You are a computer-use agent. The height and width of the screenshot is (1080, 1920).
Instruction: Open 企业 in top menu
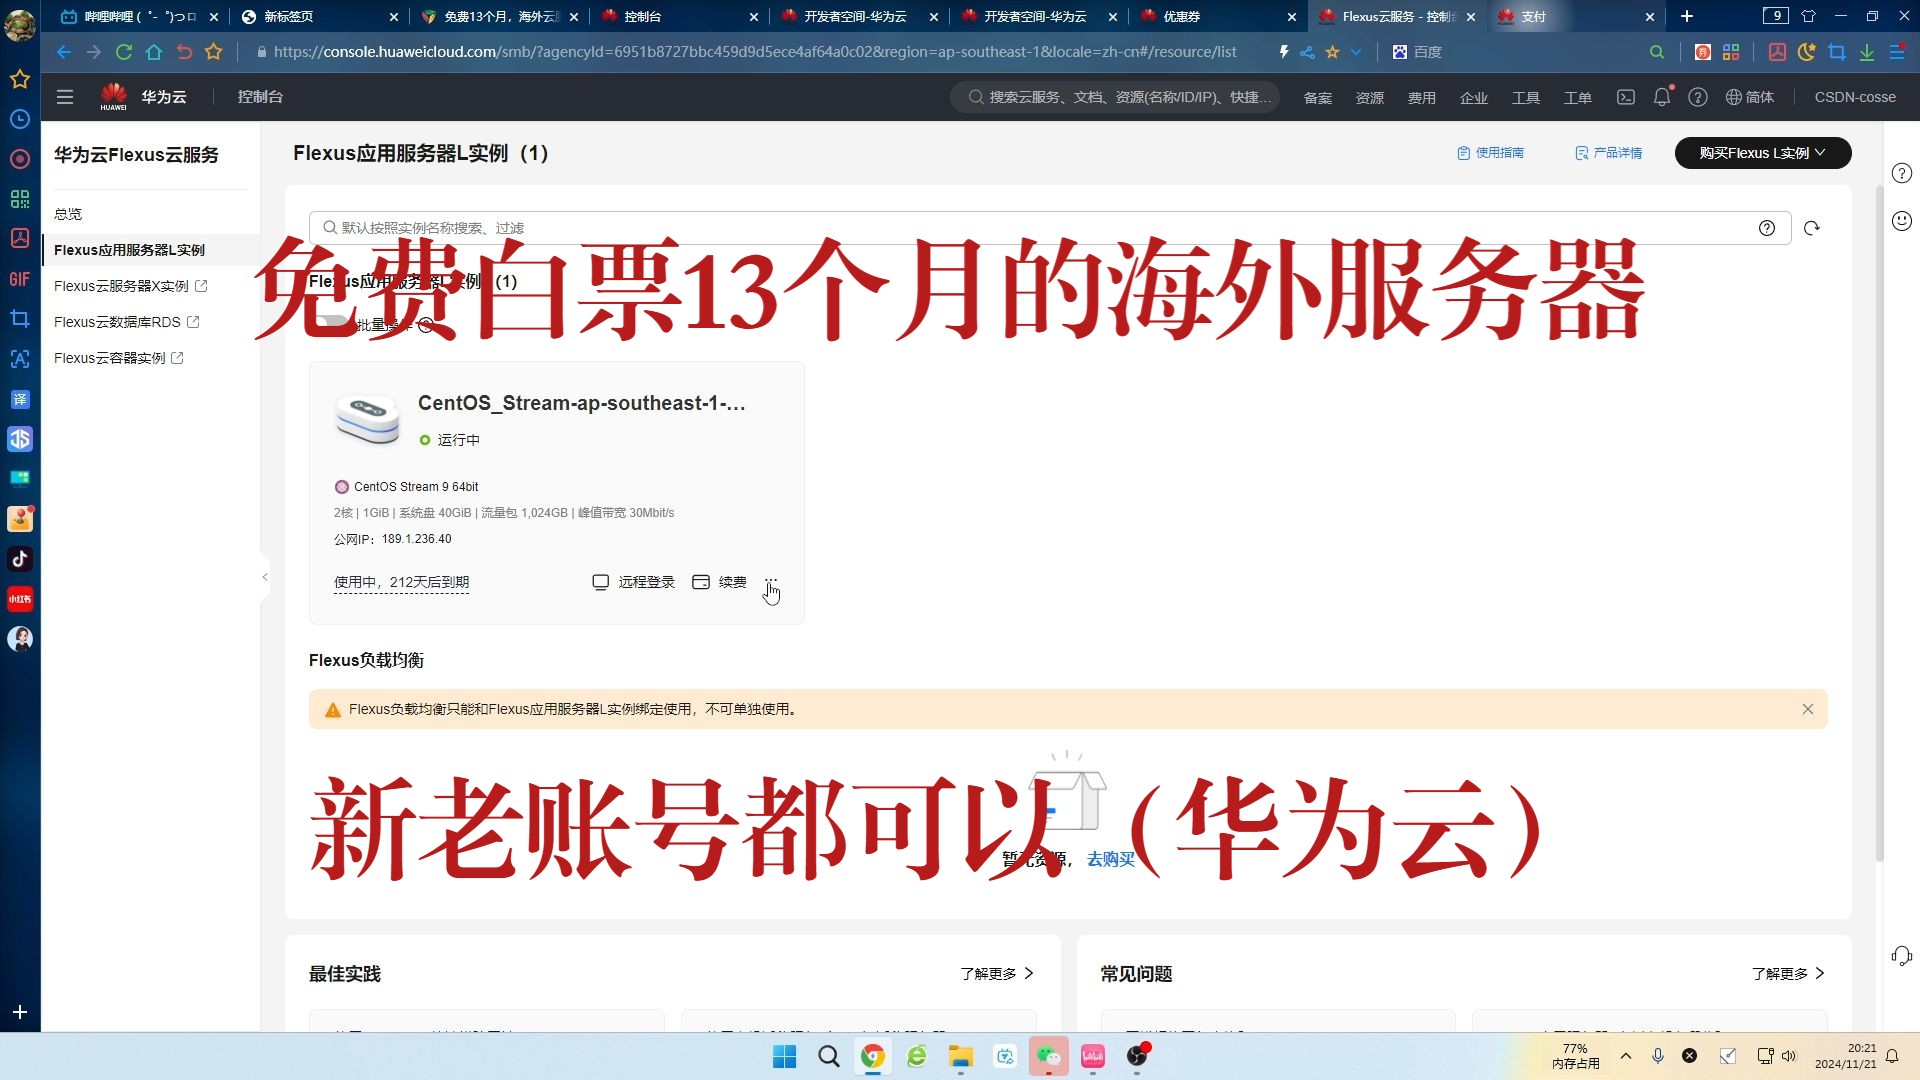[x=1474, y=97]
